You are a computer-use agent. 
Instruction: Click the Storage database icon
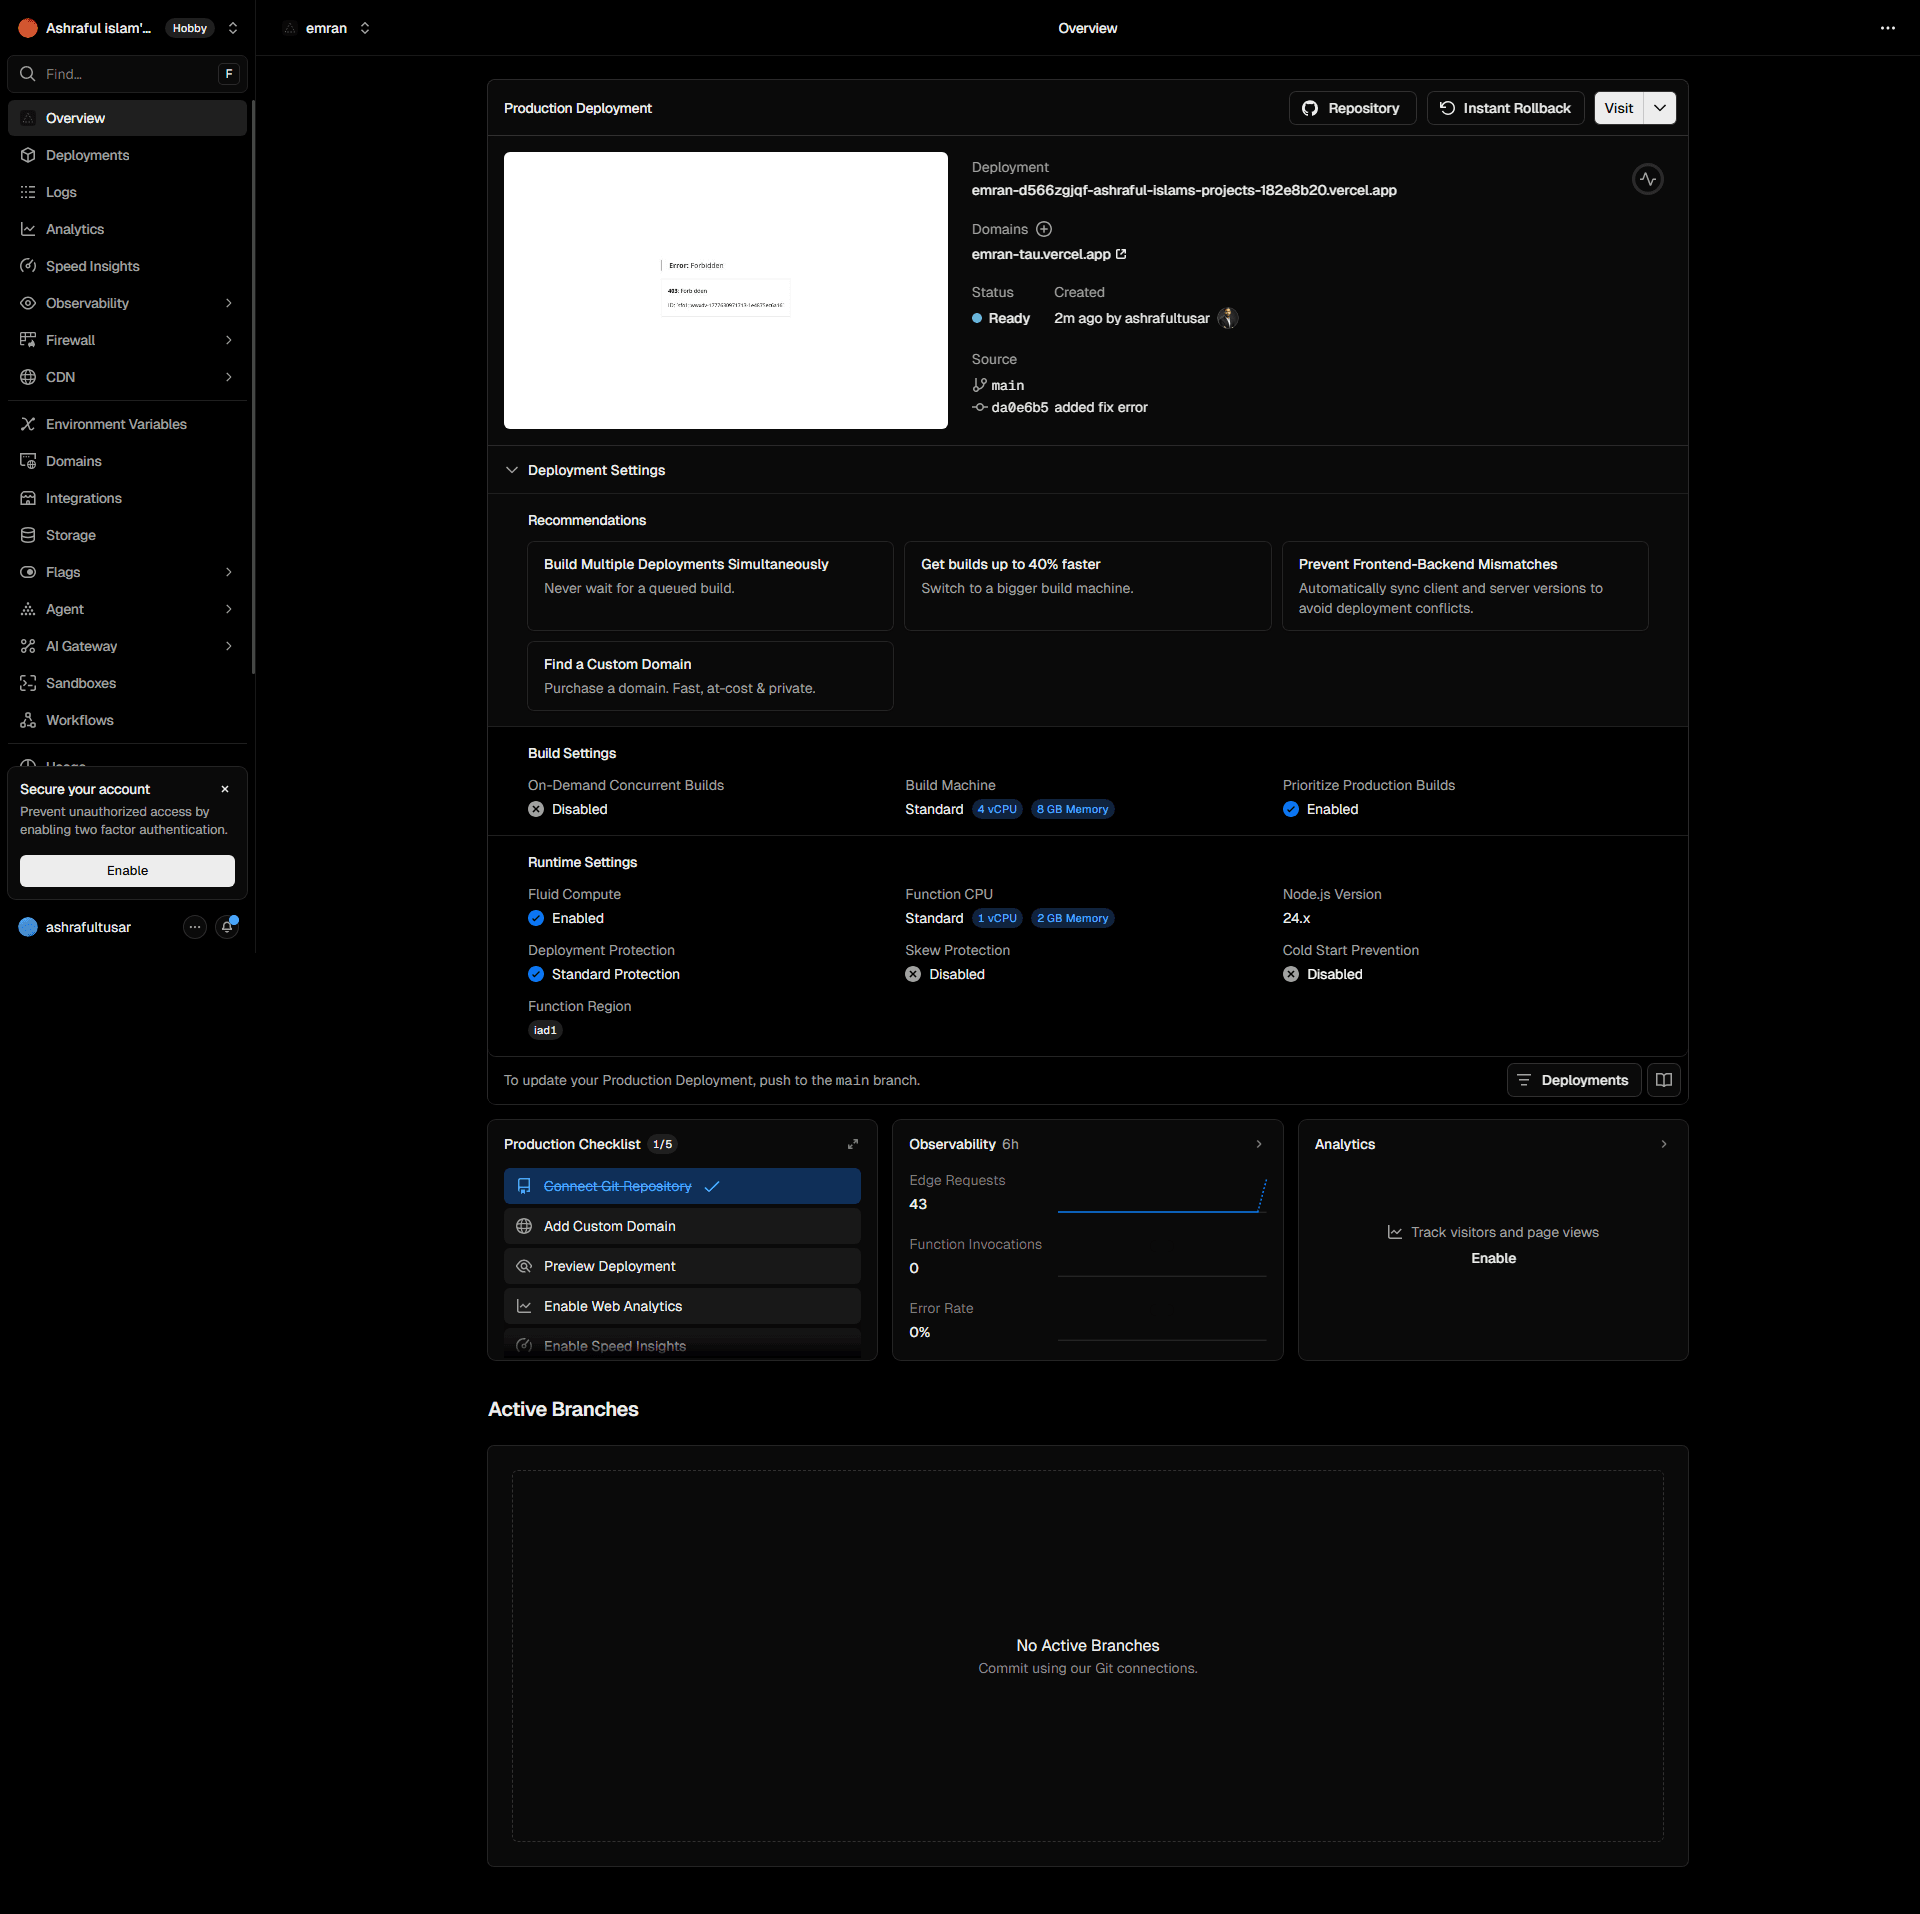click(x=28, y=535)
